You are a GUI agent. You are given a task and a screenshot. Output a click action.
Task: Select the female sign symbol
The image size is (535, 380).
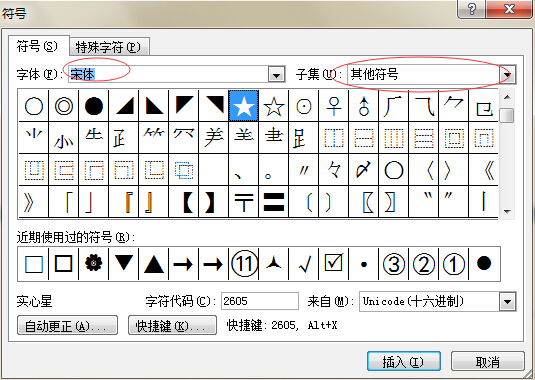click(x=334, y=106)
